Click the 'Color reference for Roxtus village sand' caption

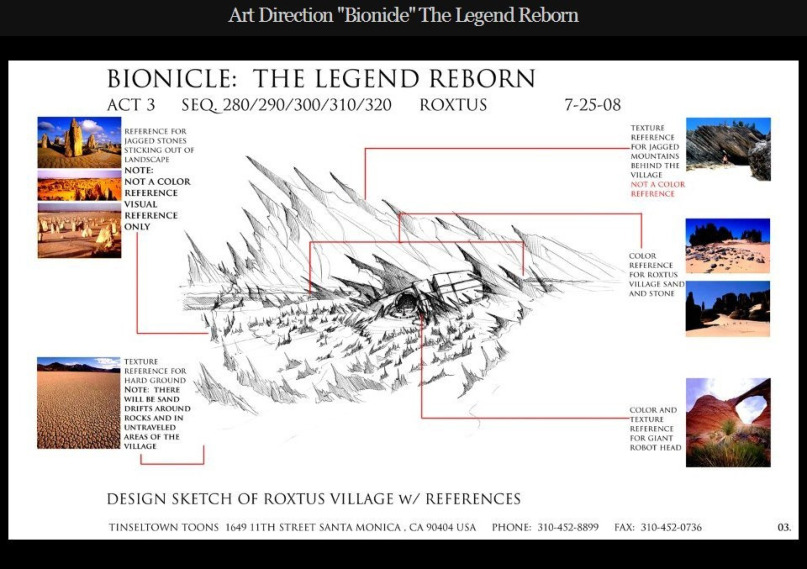656,275
